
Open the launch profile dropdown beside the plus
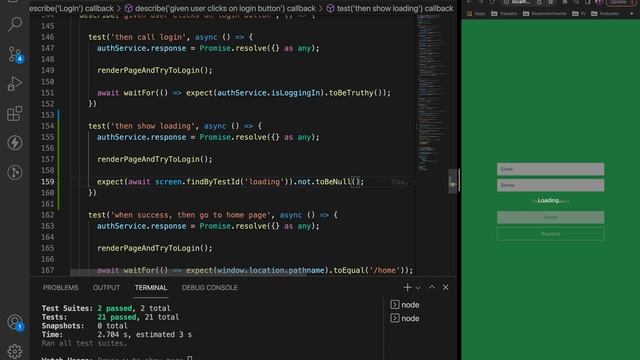(x=418, y=288)
